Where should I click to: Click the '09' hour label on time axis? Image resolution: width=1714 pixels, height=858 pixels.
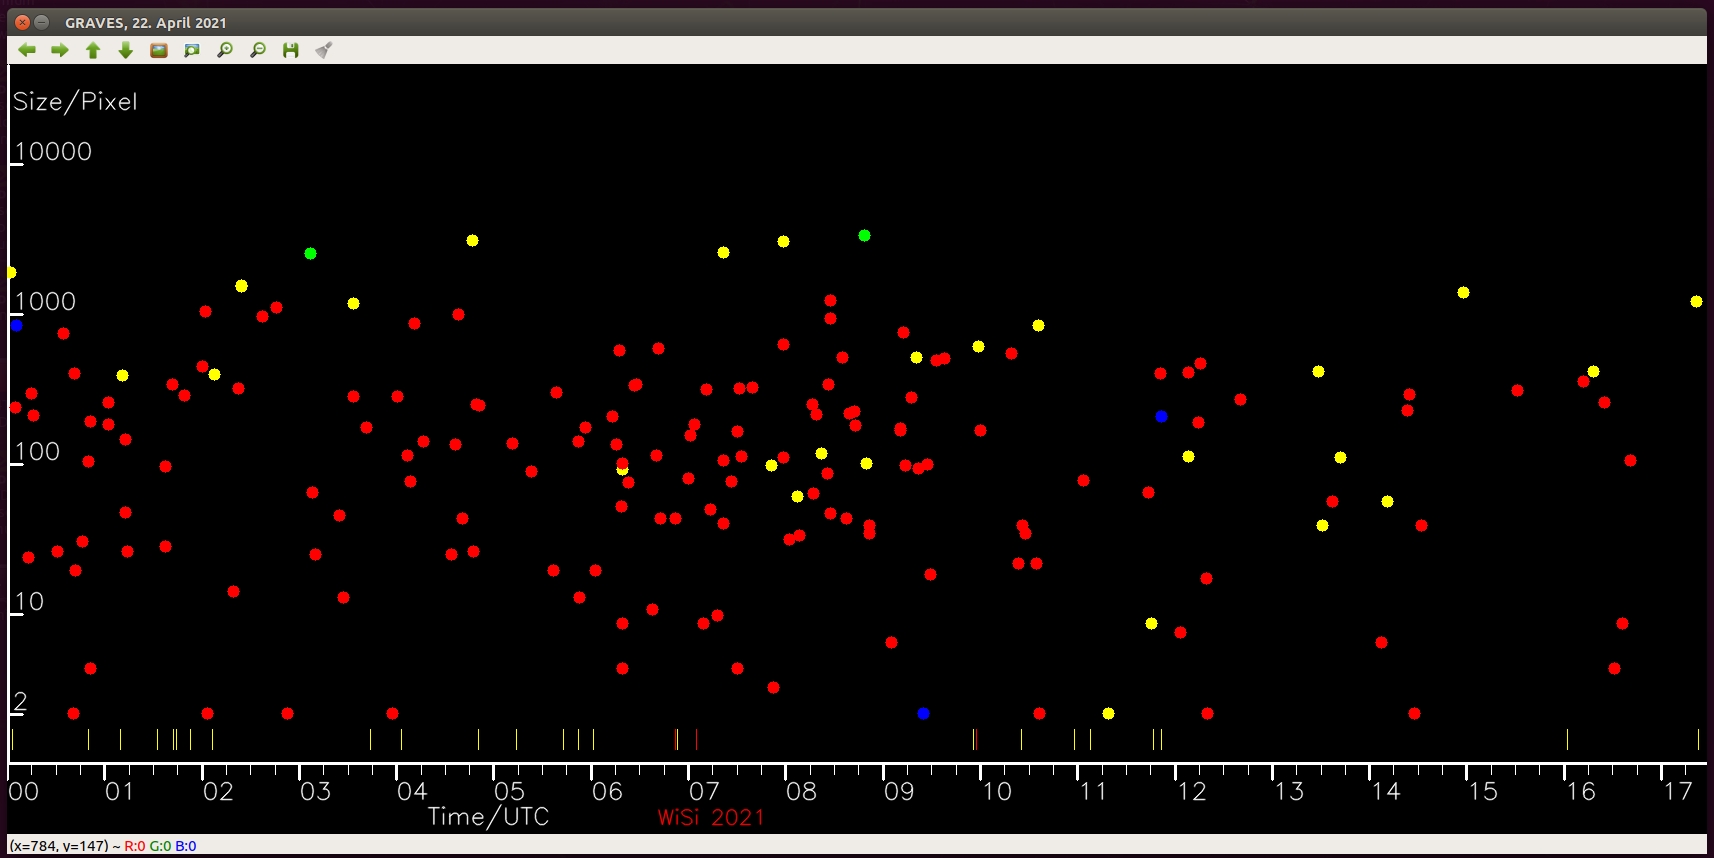point(899,791)
